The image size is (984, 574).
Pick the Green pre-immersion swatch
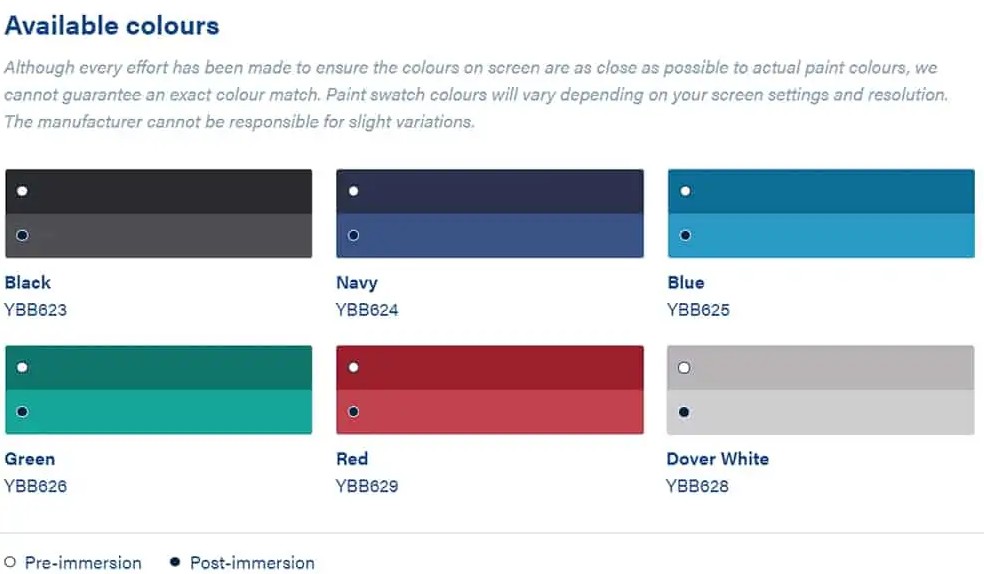(x=158, y=367)
